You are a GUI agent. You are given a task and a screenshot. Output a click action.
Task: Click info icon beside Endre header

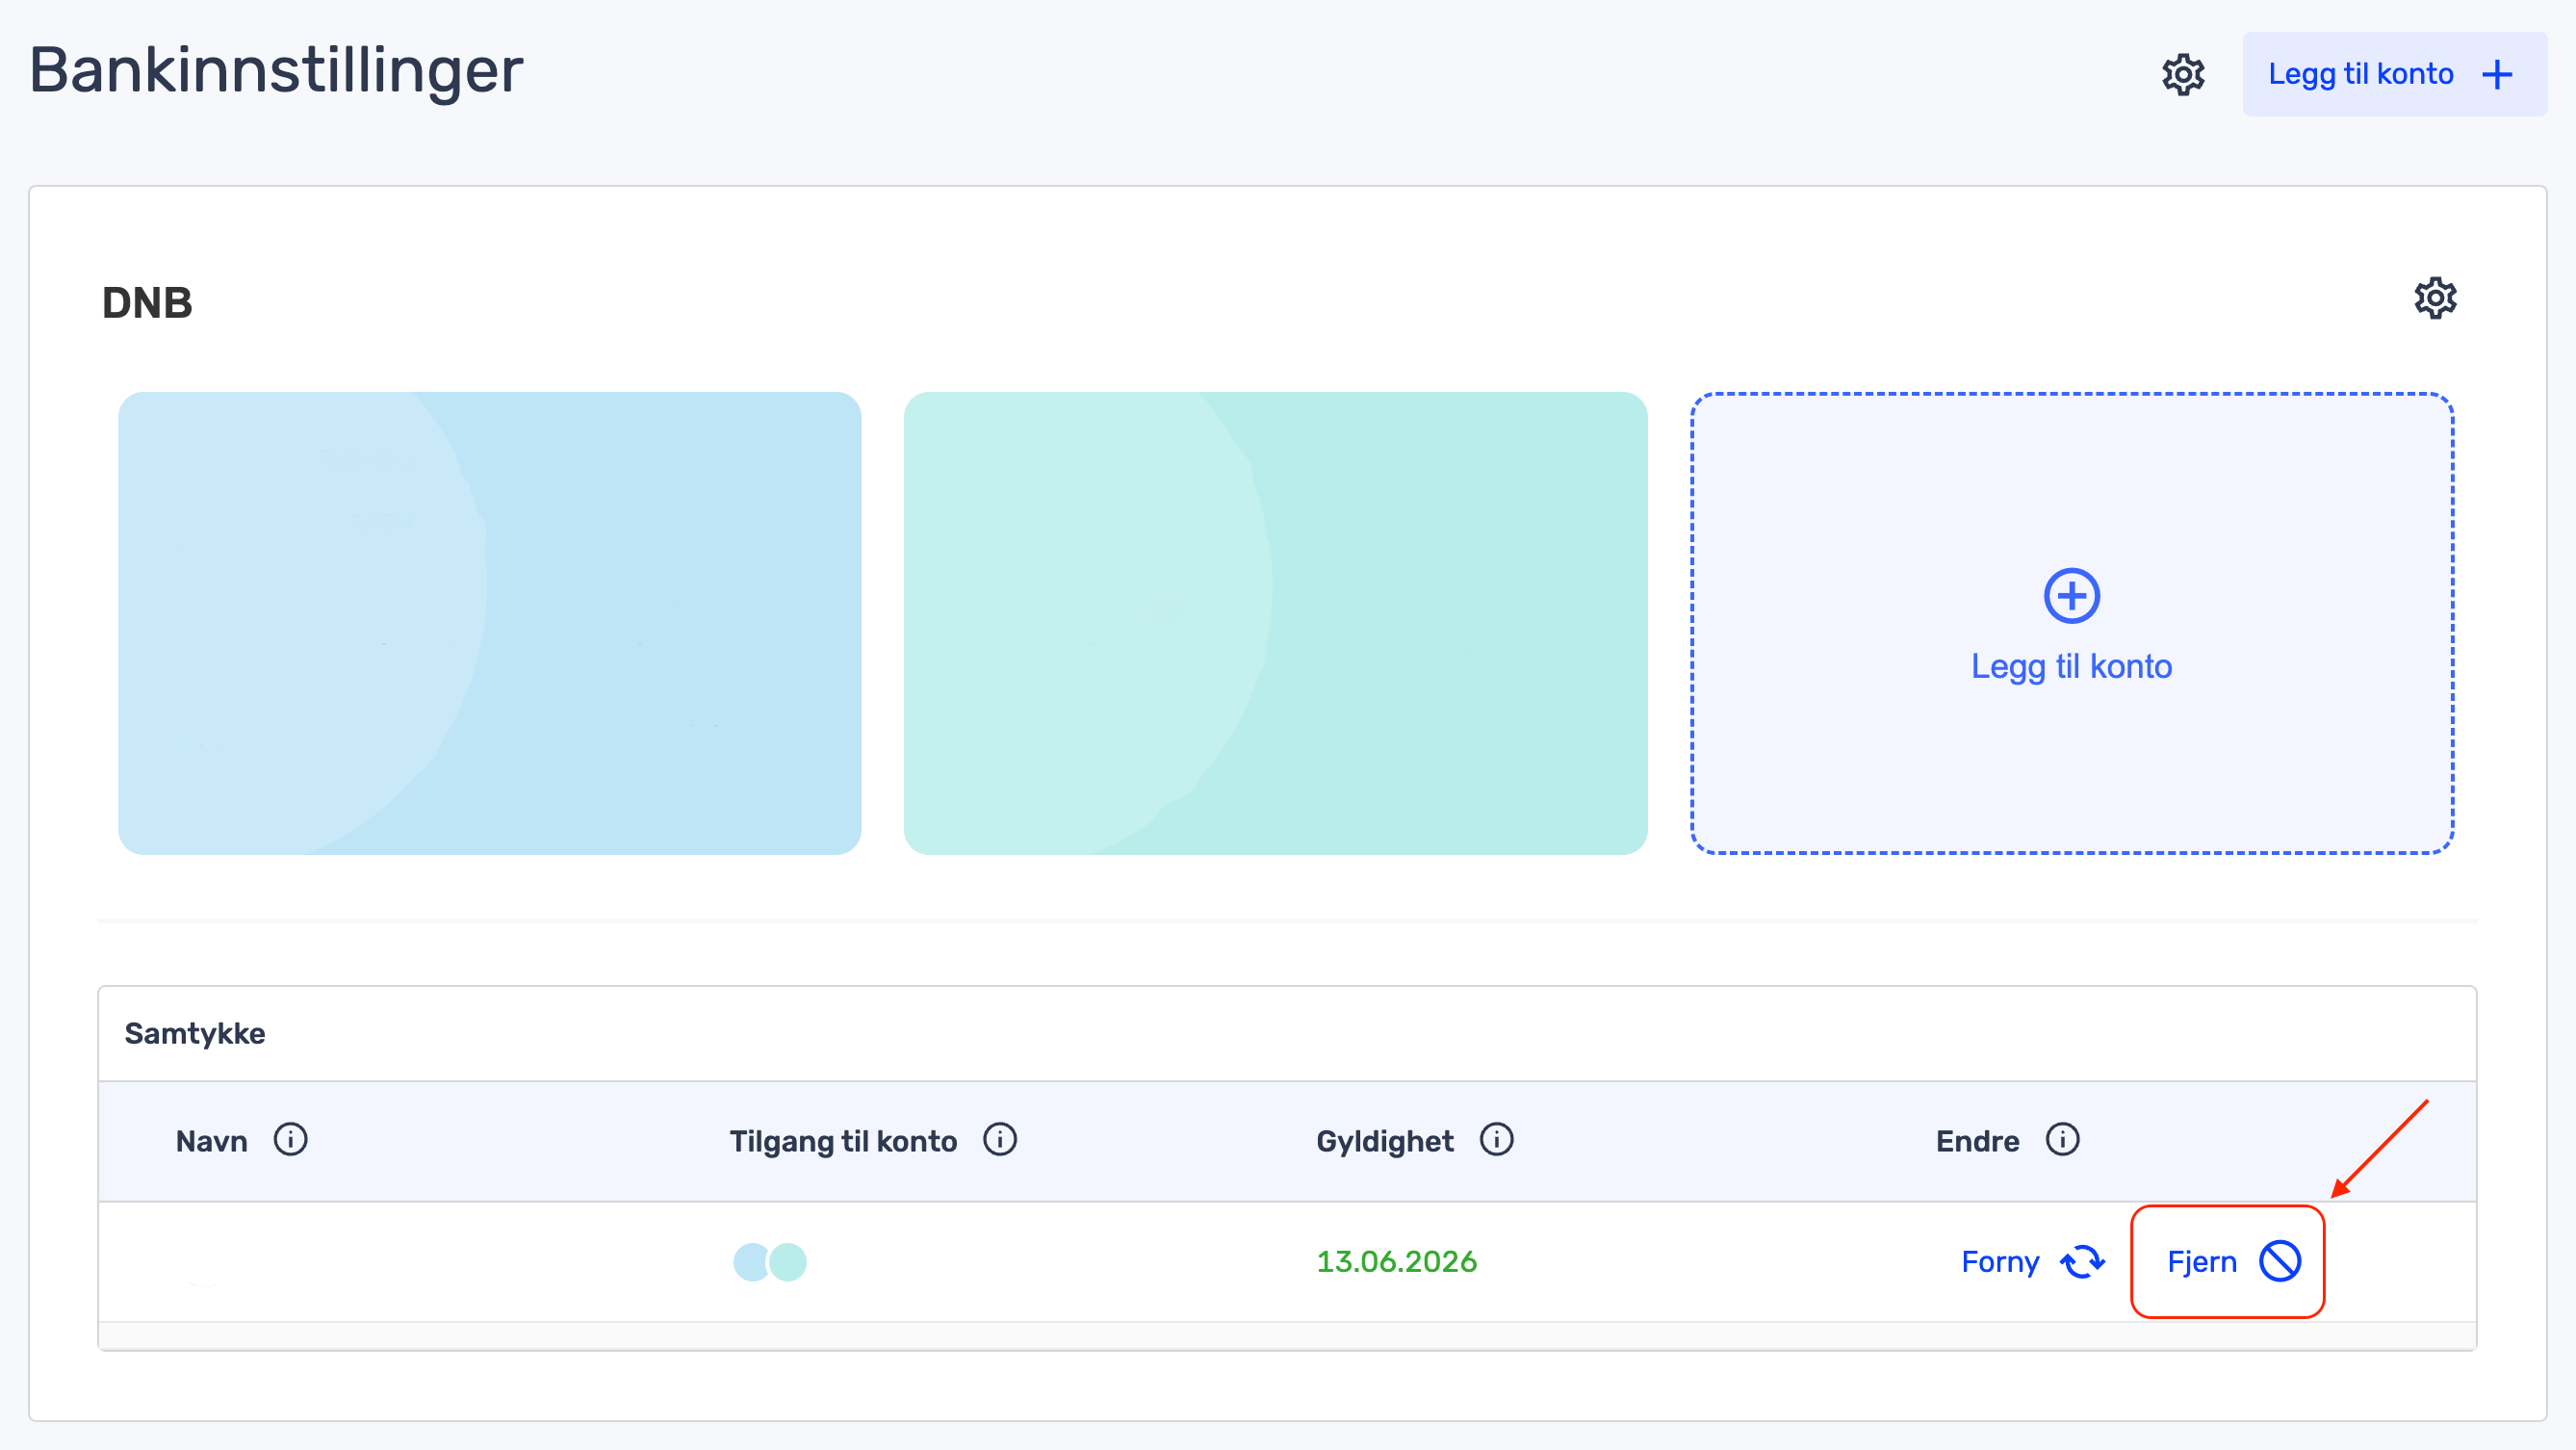(2062, 1140)
